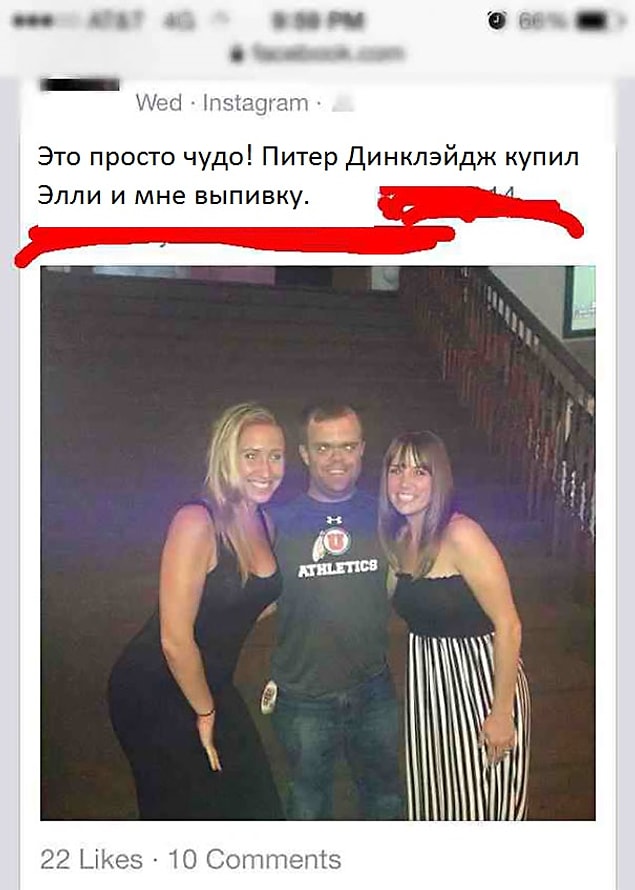View the 10 Comments thread
This screenshot has width=635, height=890.
(x=255, y=859)
